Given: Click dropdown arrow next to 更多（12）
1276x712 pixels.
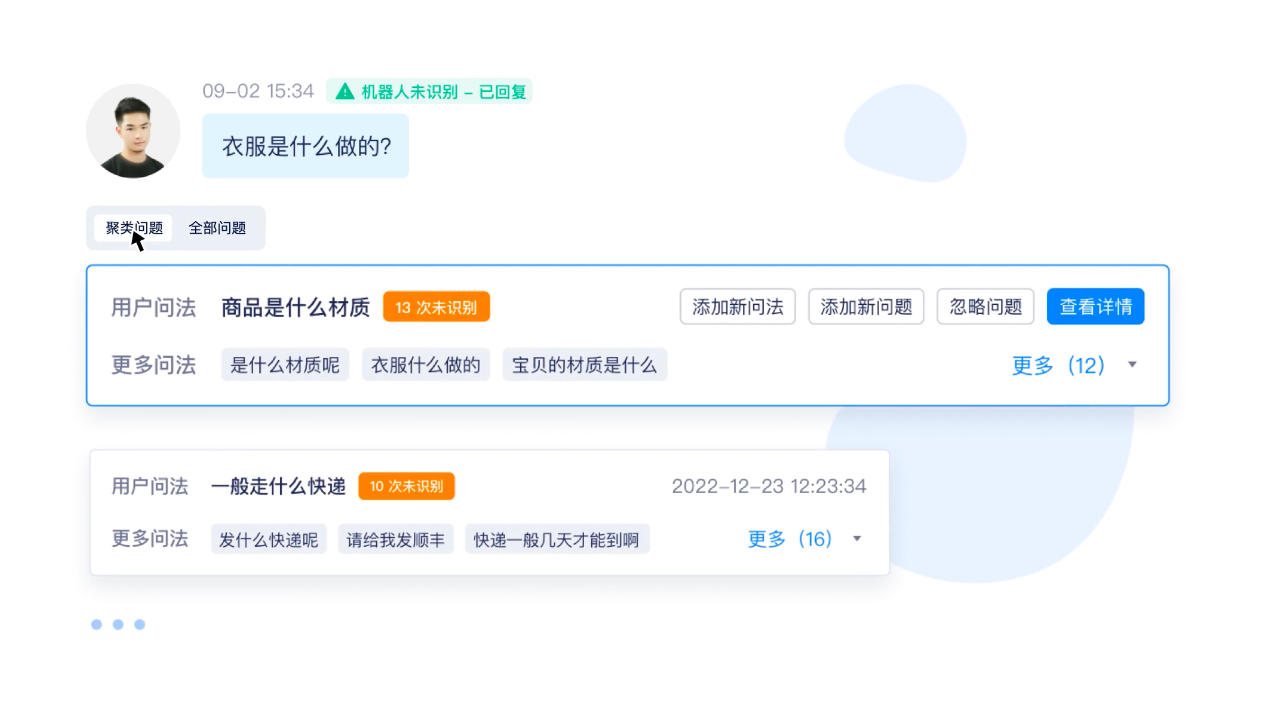Looking at the screenshot, I should [x=1133, y=365].
